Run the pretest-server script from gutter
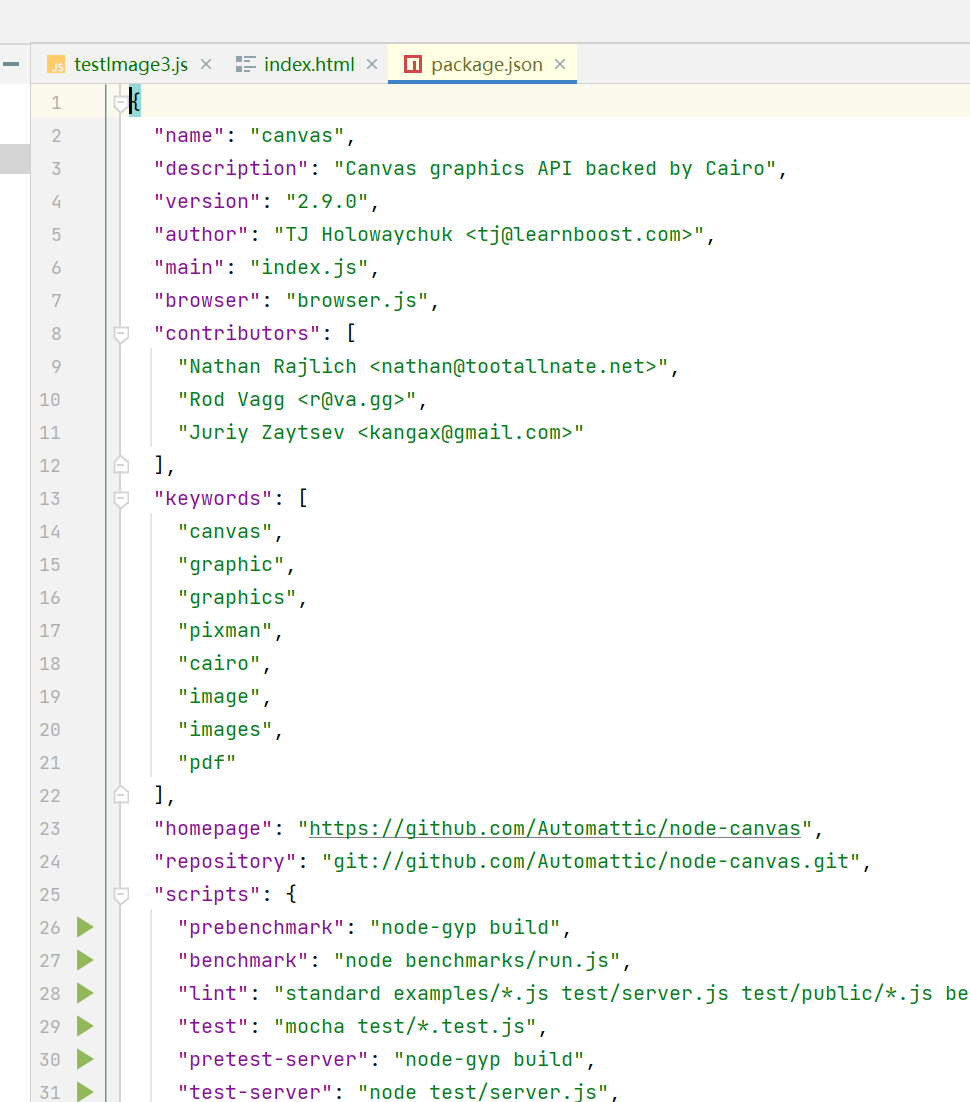This screenshot has width=970, height=1102. [x=86, y=1059]
